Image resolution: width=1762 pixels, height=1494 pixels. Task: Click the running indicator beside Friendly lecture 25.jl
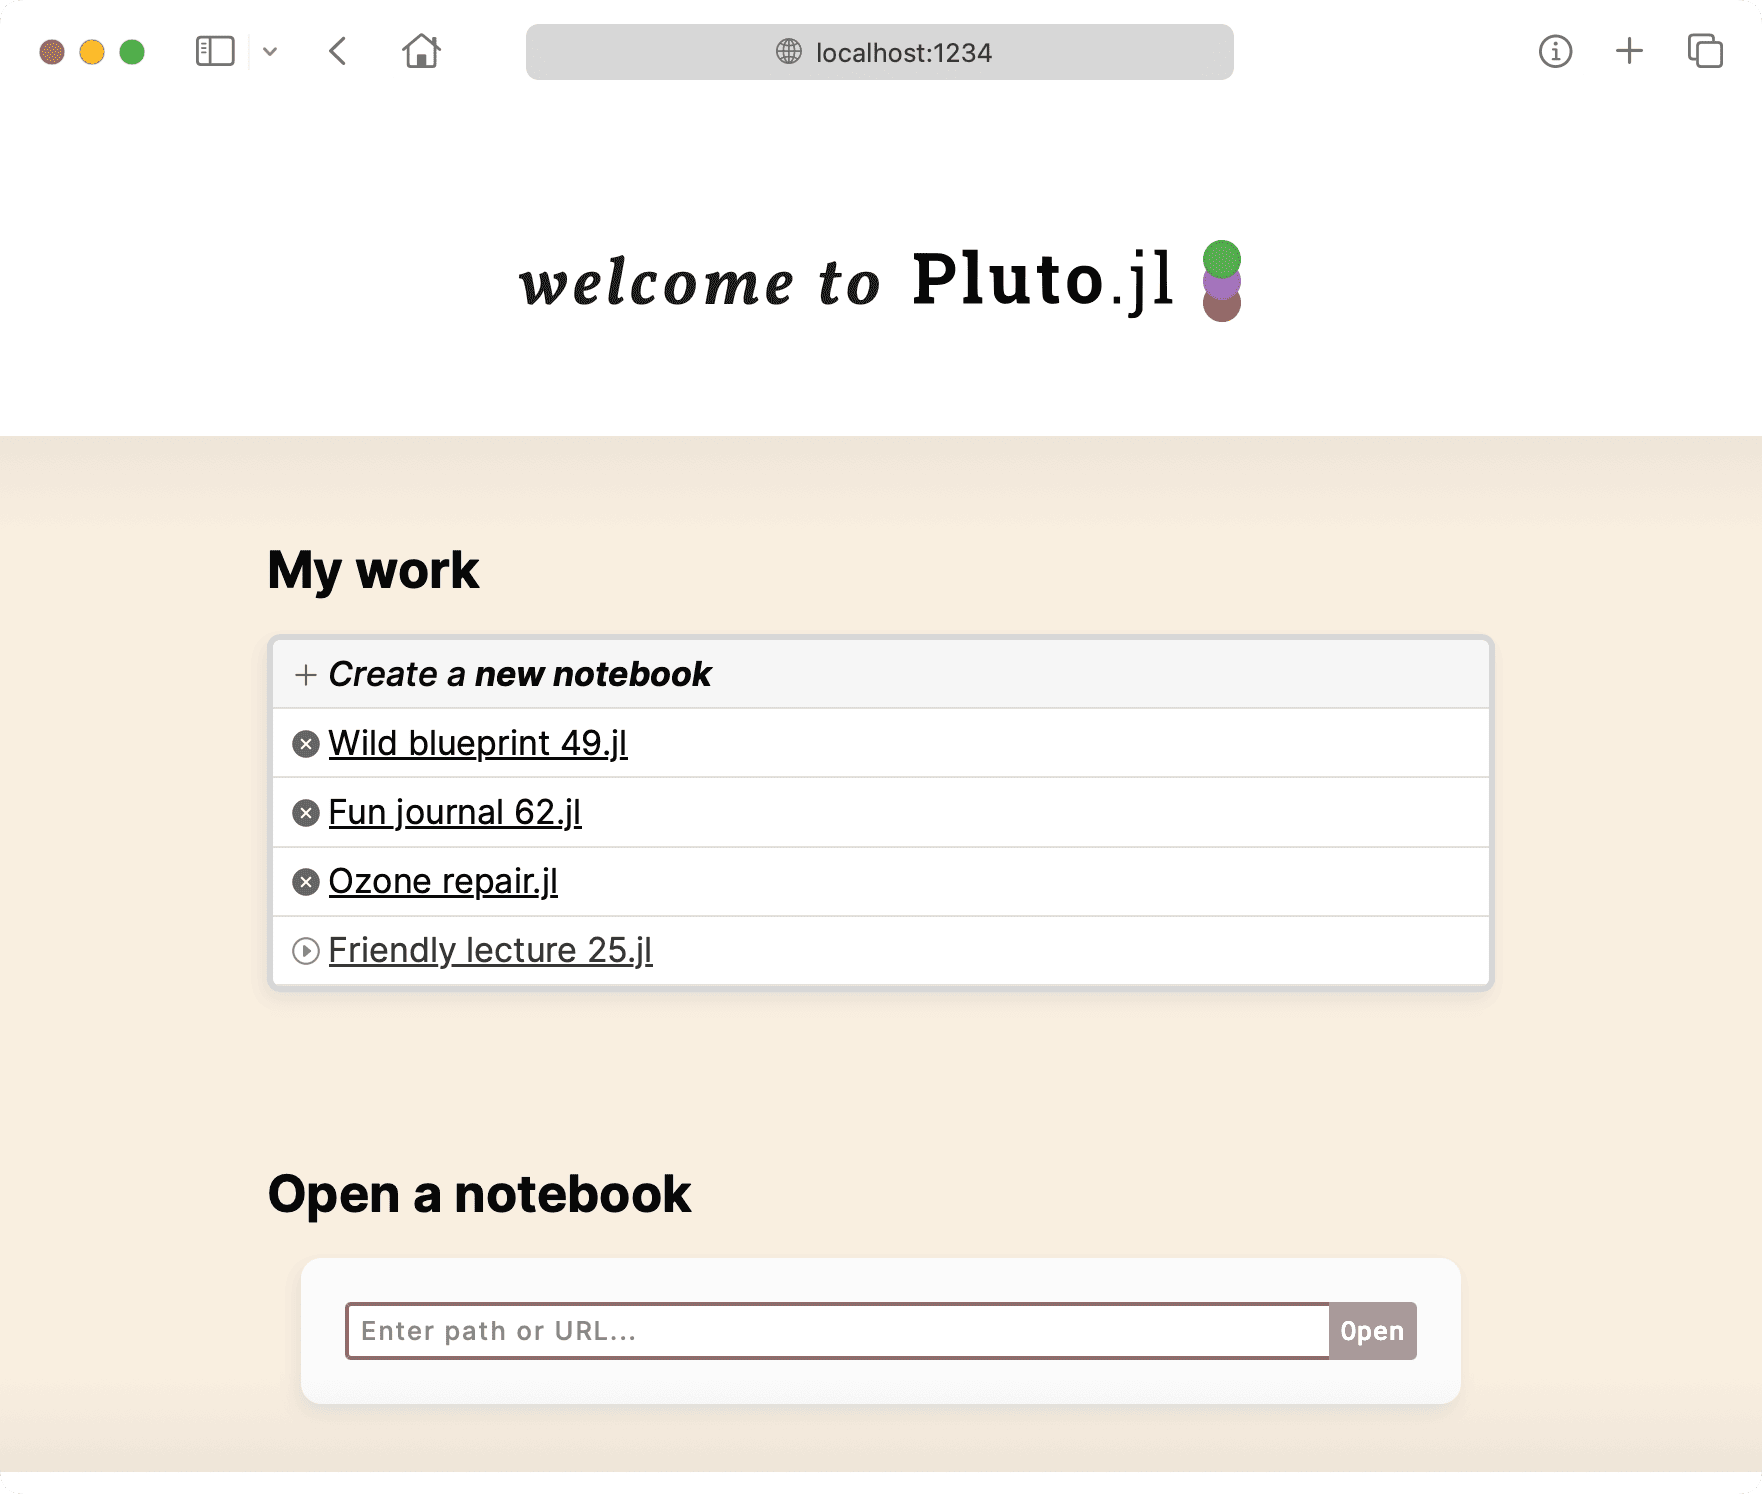[306, 950]
